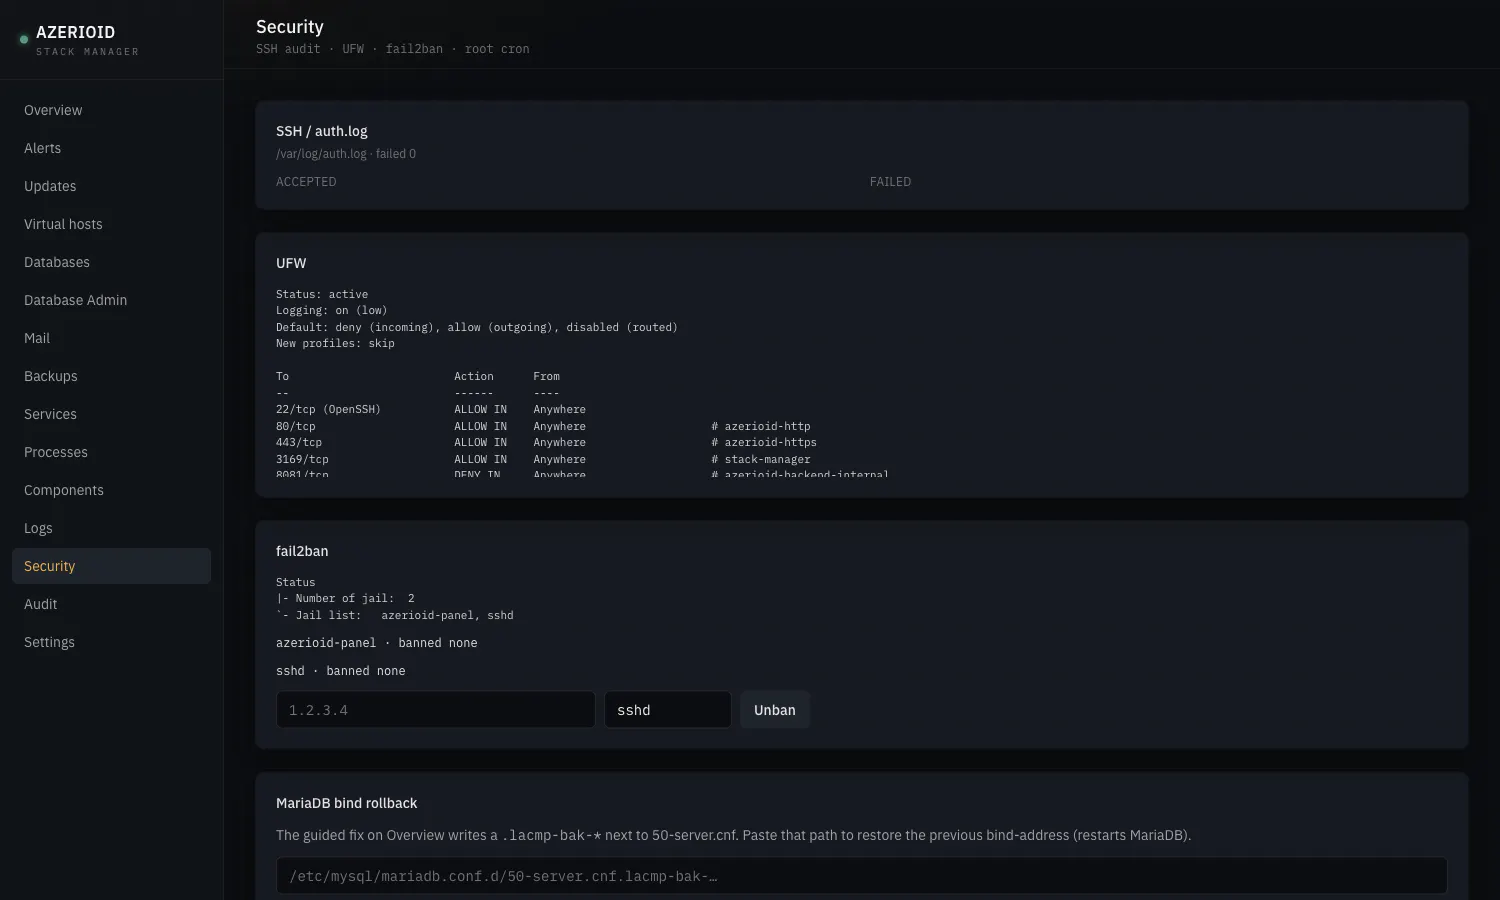This screenshot has width=1500, height=900.
Task: Click the '# azerioid-http' comment
Action: [x=761, y=426]
